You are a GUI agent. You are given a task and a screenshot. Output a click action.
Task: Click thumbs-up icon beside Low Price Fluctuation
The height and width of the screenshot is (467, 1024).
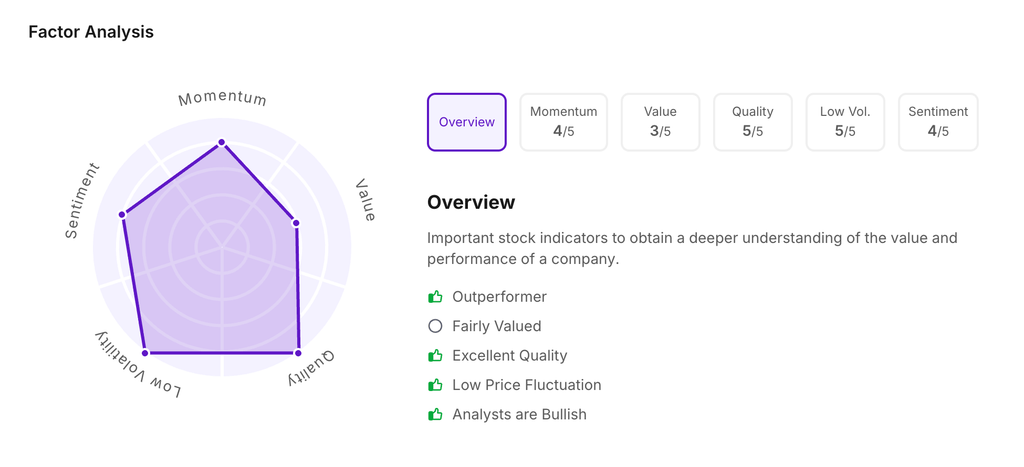point(435,385)
